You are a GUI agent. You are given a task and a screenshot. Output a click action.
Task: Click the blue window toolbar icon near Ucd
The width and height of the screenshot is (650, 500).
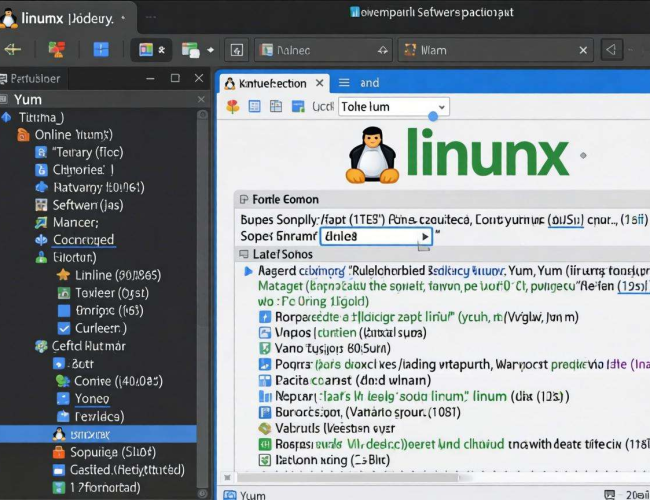298,107
